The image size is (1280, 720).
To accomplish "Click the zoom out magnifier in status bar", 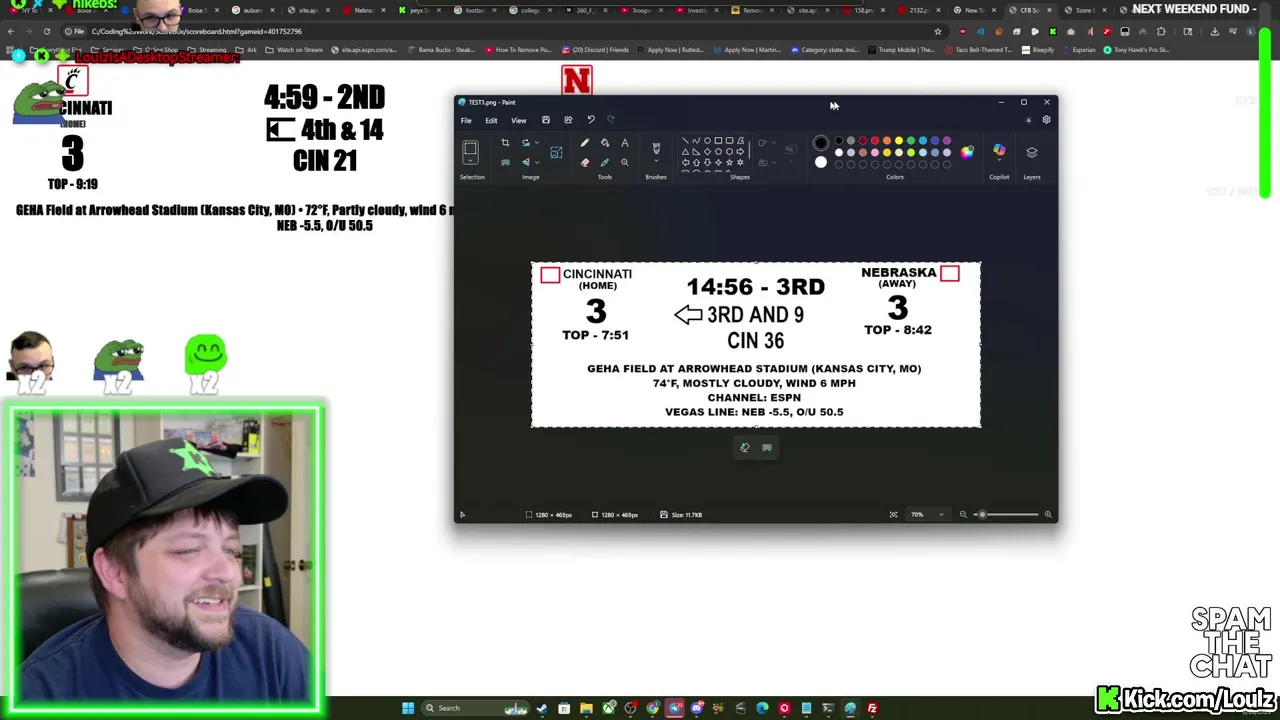I will 963,515.
